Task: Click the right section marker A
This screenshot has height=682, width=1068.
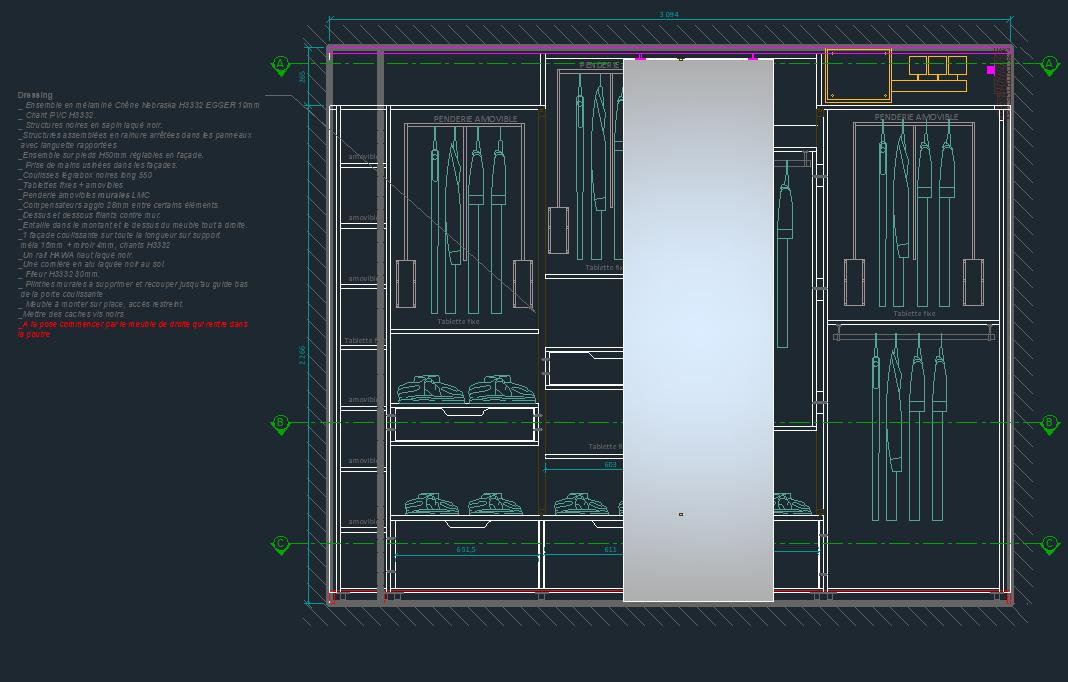Action: tap(1049, 65)
